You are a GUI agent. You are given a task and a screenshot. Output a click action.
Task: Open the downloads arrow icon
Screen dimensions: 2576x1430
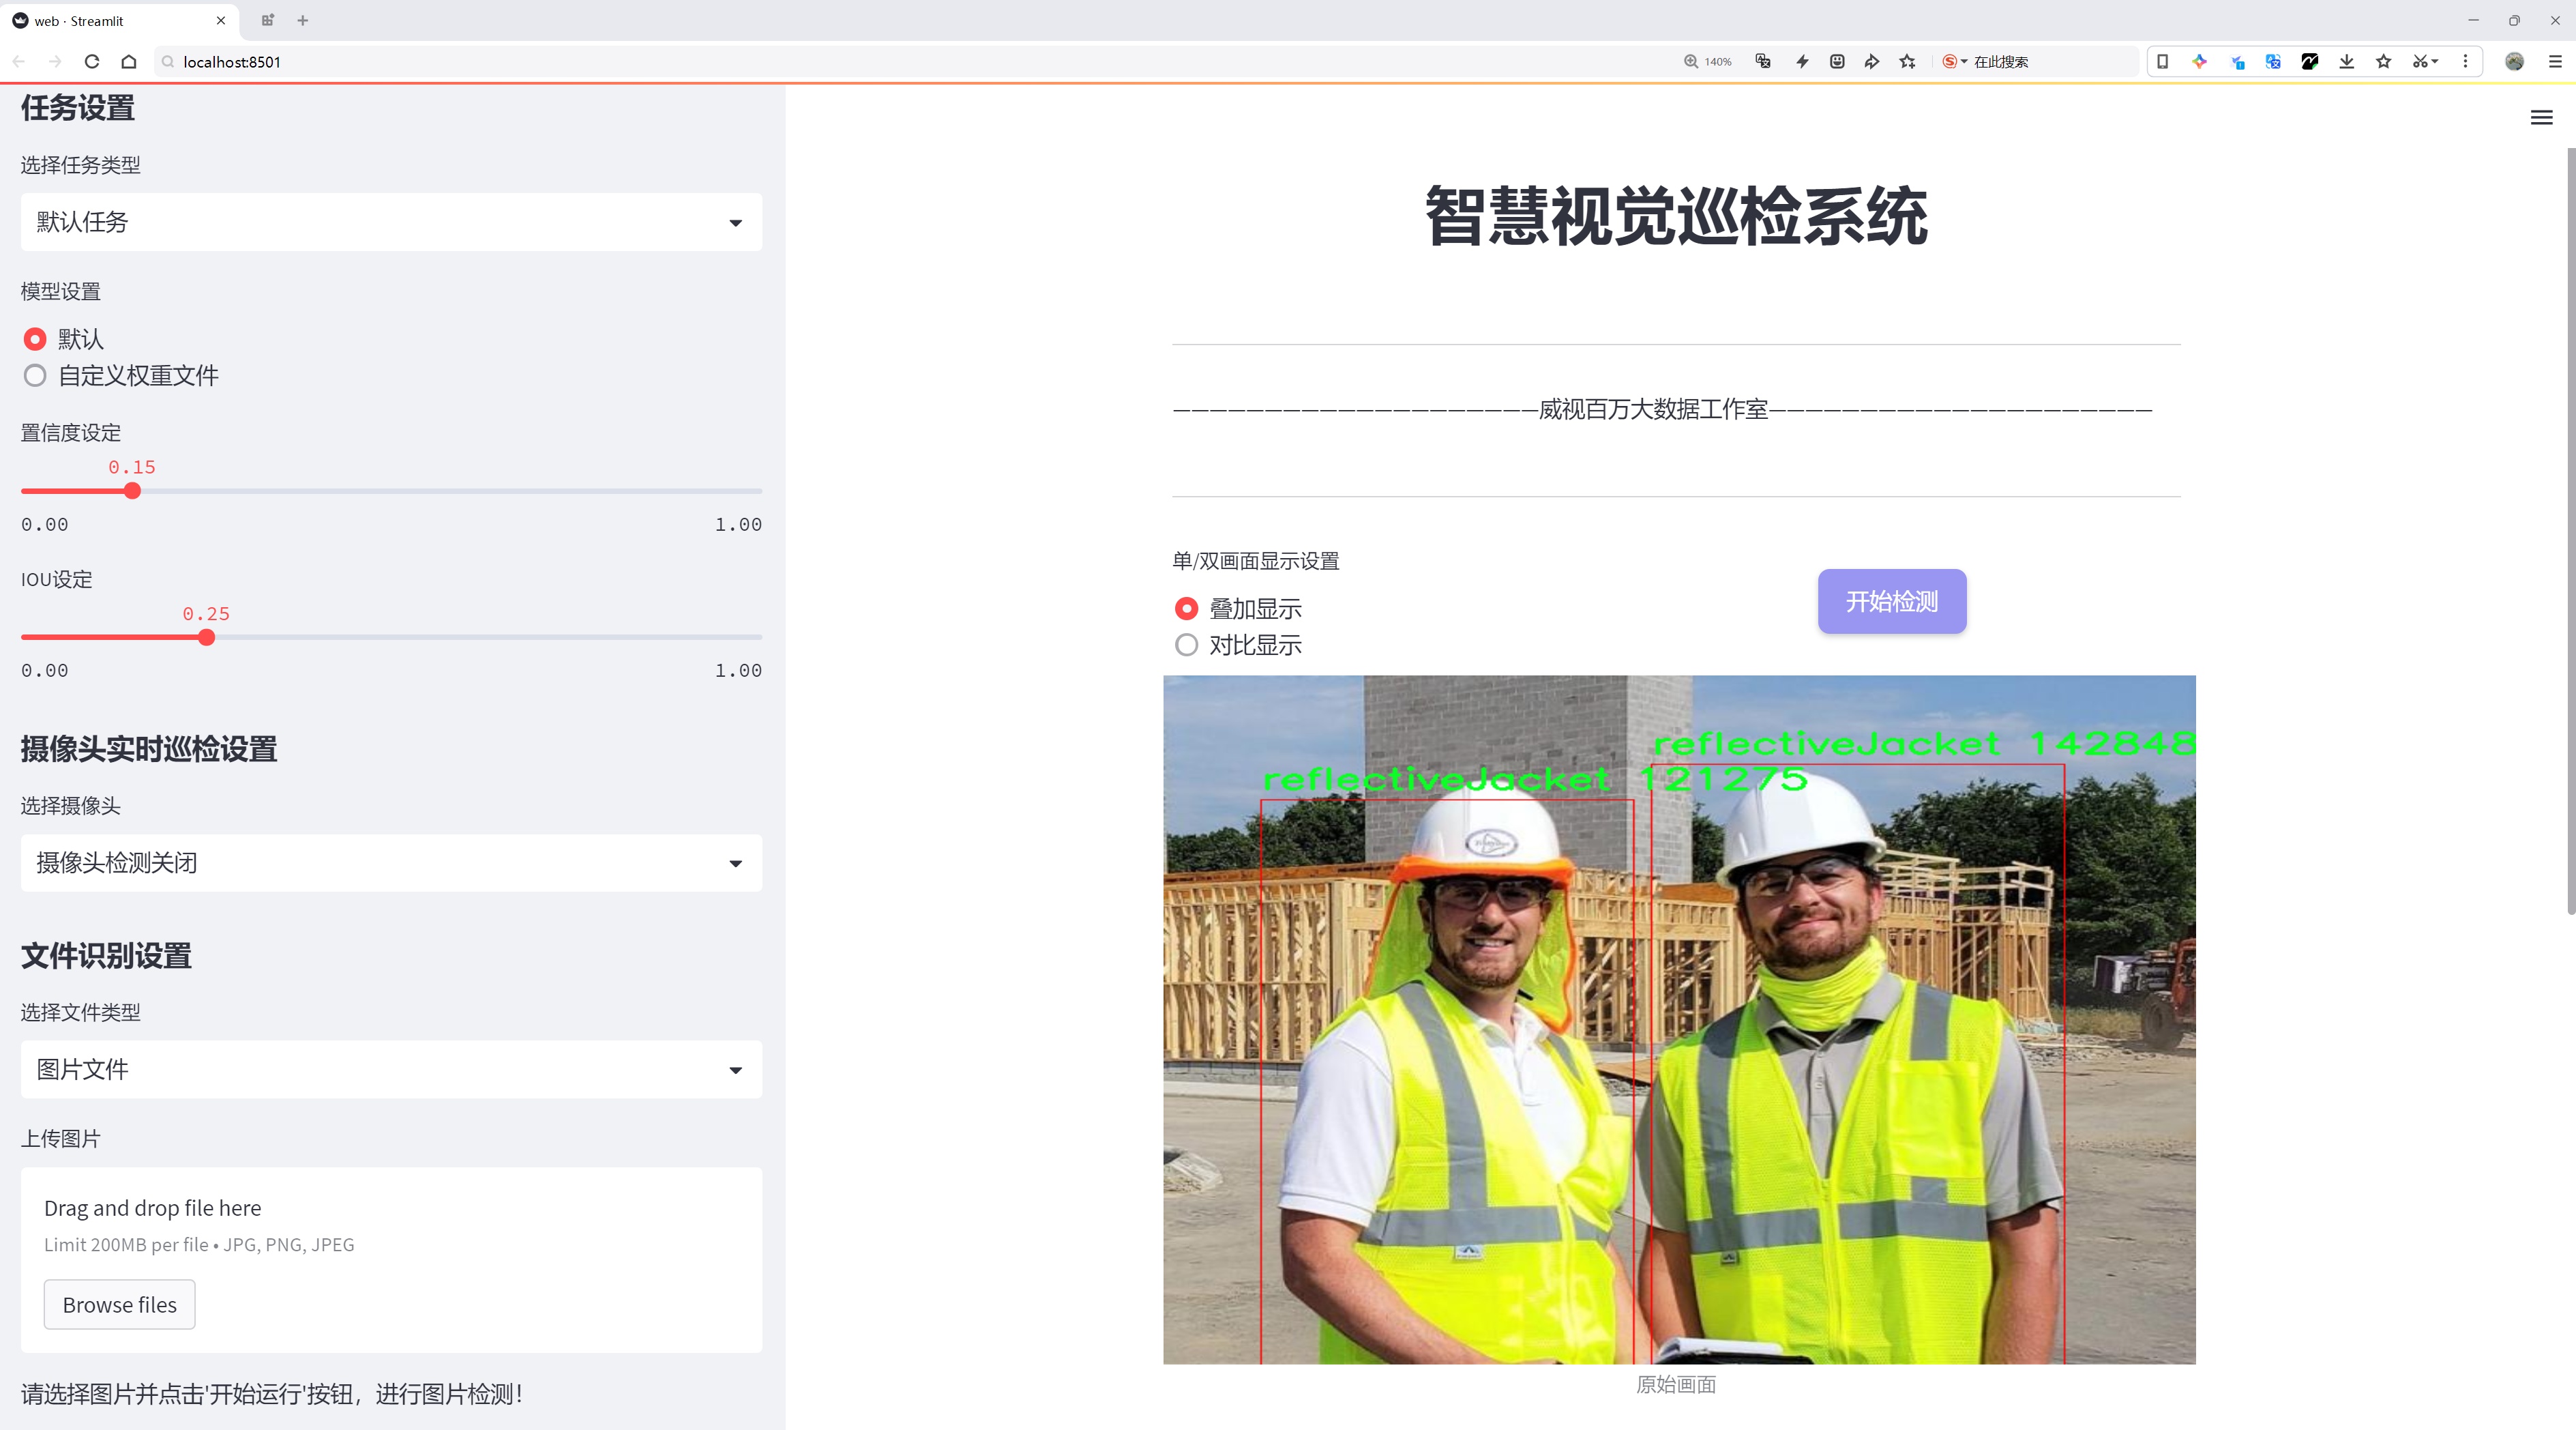pos(2346,62)
